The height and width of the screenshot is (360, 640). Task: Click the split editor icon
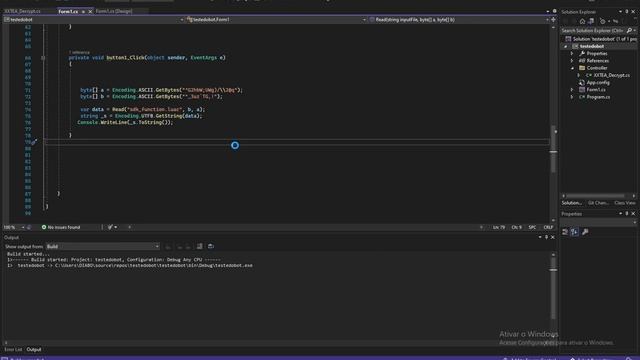[553, 20]
